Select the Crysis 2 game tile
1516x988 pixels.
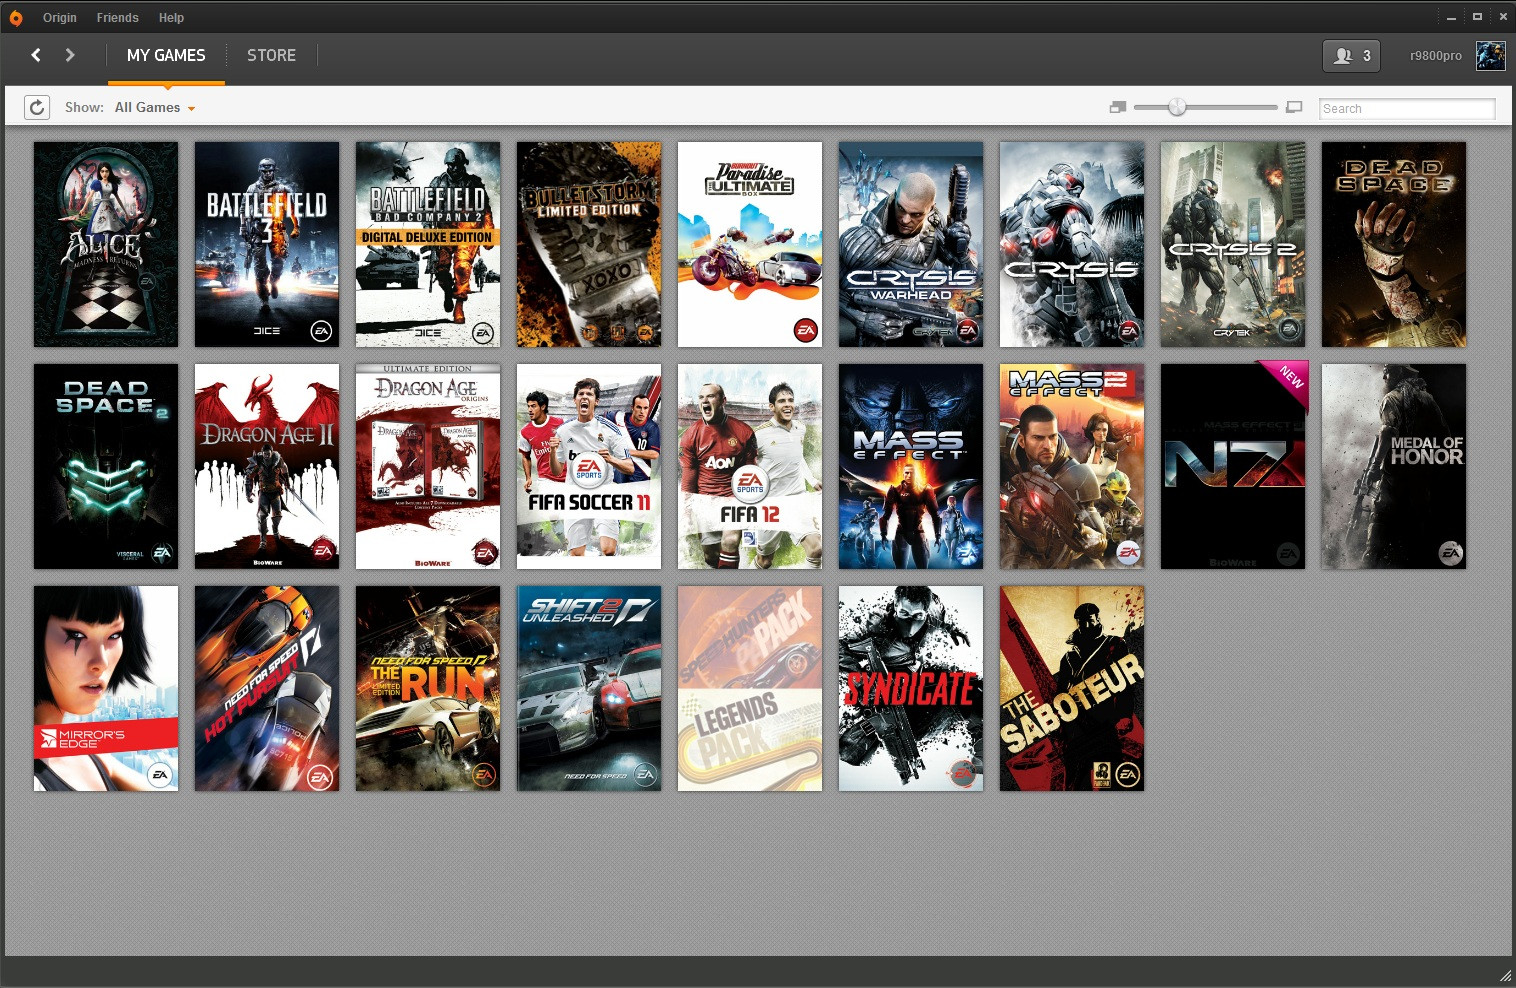[x=1233, y=244]
